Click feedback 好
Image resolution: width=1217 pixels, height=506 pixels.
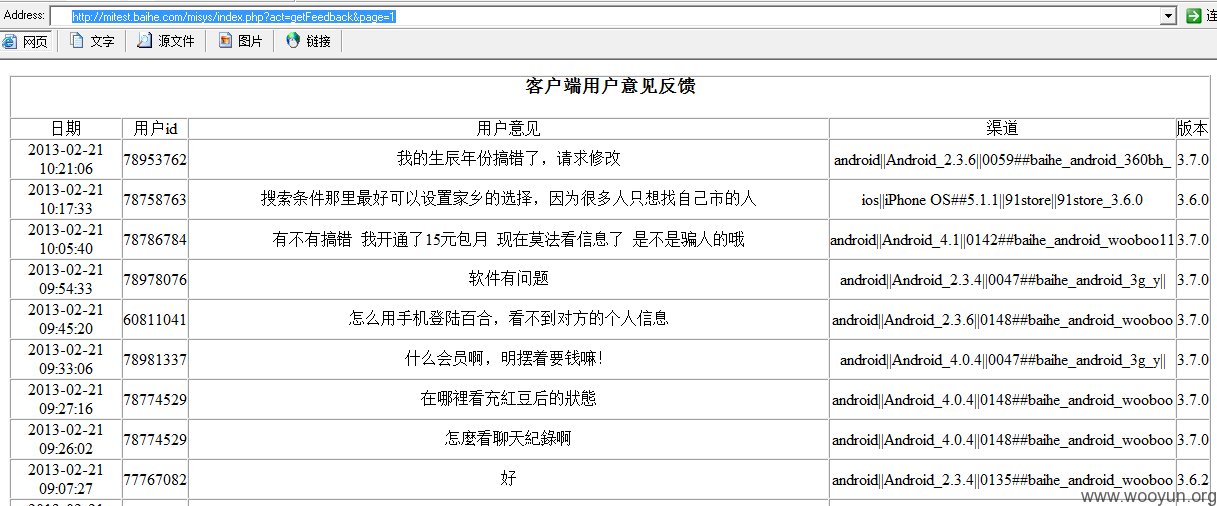click(x=508, y=478)
